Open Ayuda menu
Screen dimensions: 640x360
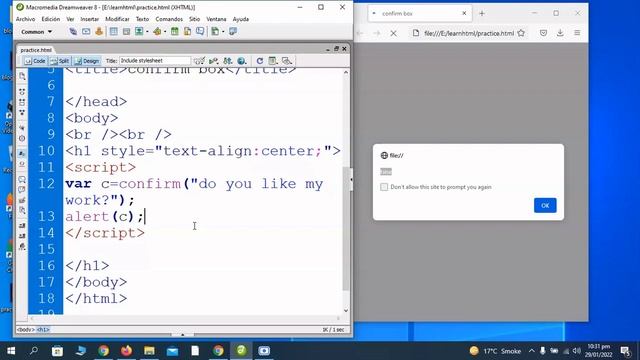(x=241, y=19)
